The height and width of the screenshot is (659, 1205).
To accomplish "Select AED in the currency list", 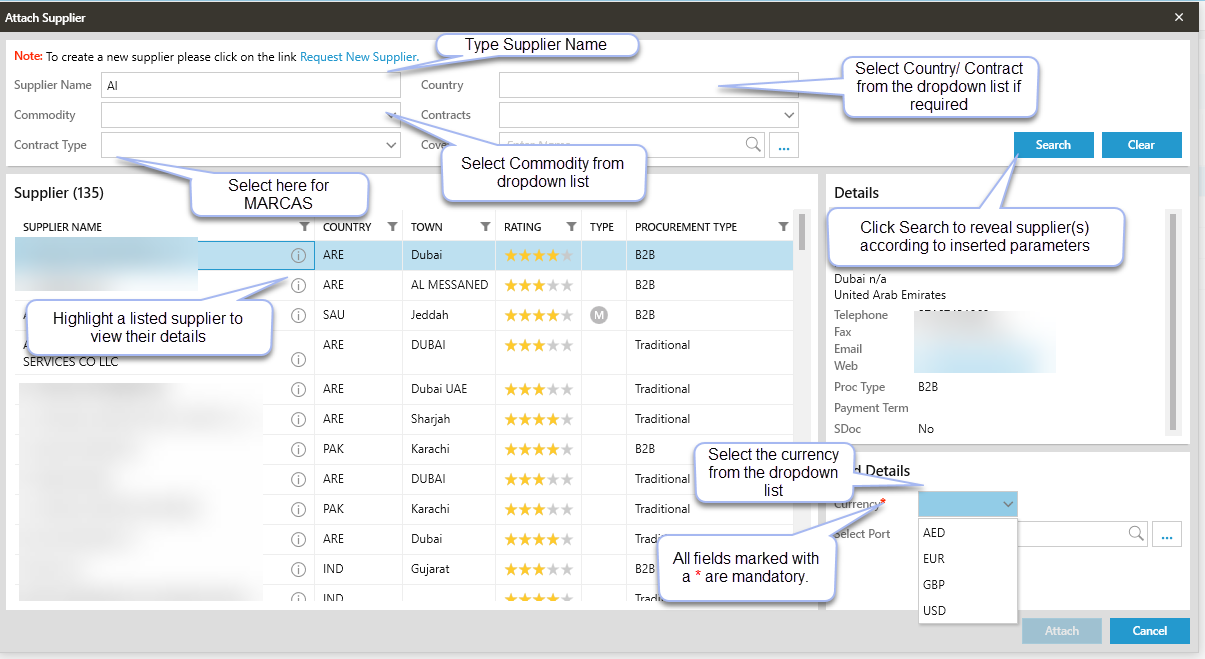I will tap(934, 533).
